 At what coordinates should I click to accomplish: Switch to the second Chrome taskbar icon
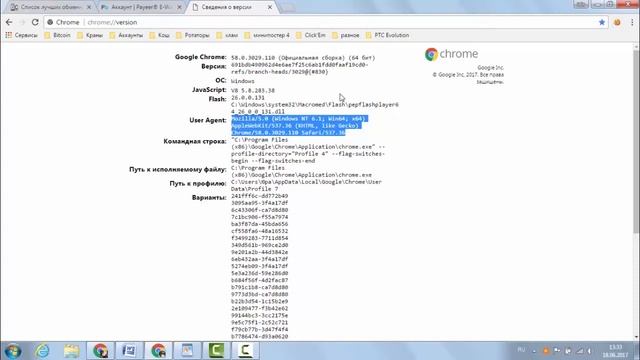click(x=158, y=351)
